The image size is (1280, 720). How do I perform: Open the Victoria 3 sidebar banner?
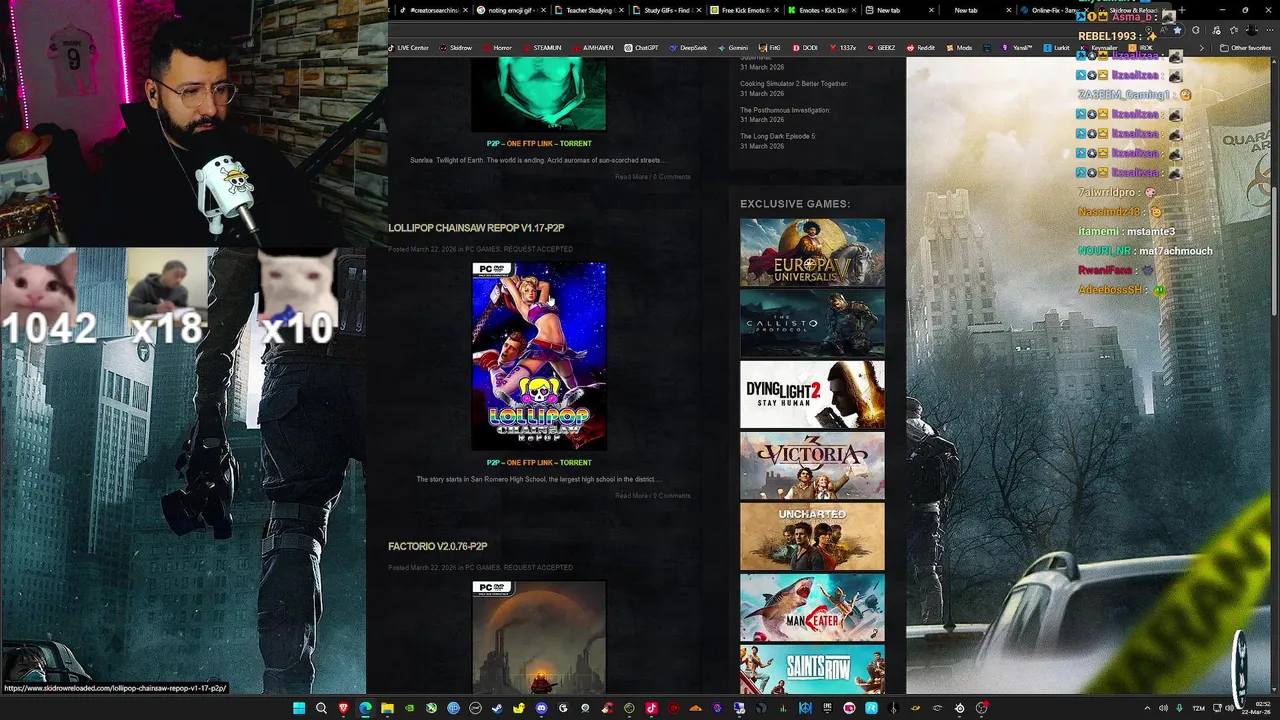[812, 465]
